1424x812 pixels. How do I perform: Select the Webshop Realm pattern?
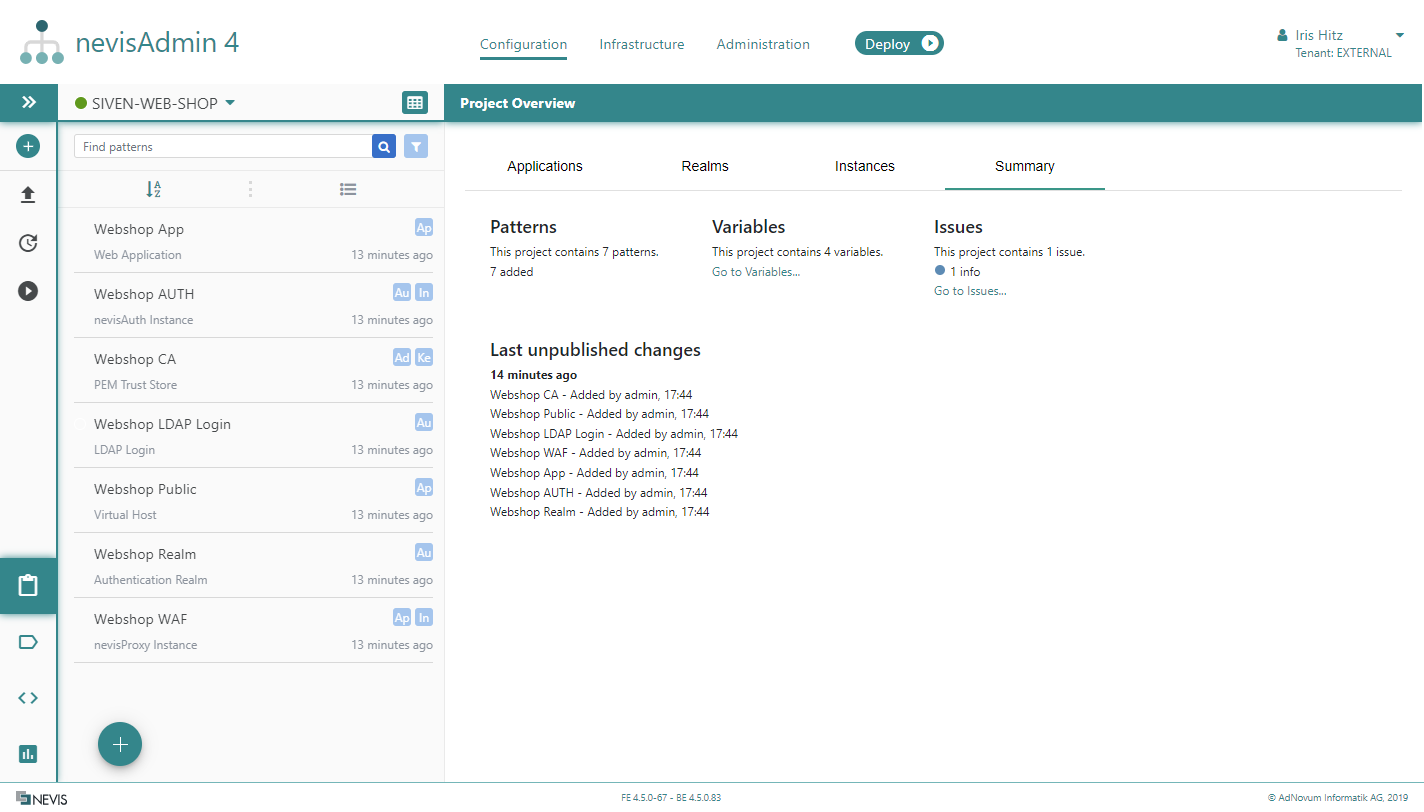coord(253,565)
